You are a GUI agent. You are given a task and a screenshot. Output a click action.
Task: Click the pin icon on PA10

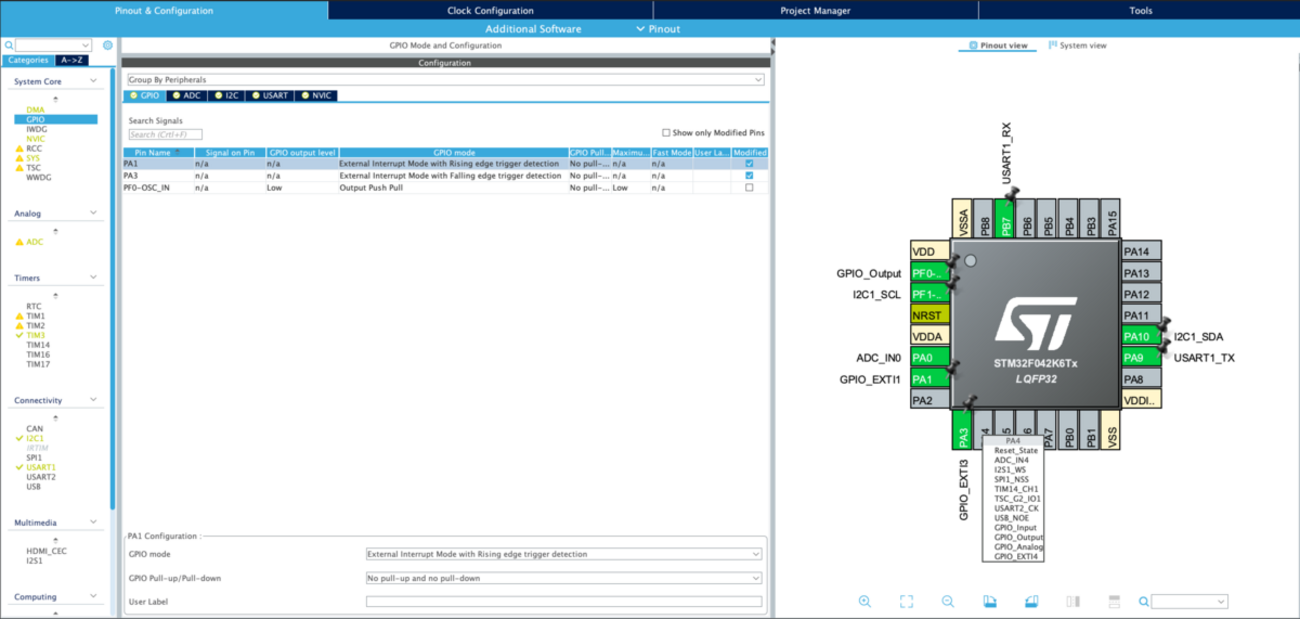tap(1165, 324)
